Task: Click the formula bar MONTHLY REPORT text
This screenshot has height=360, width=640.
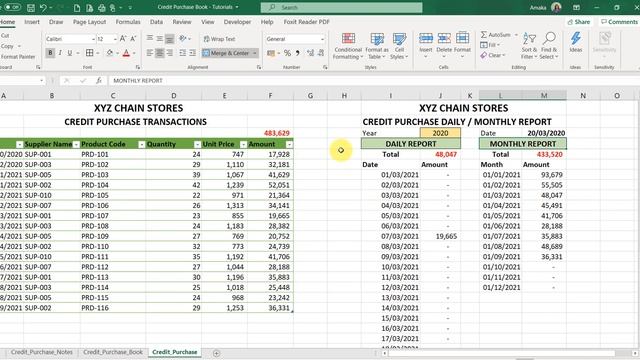Action: tap(138, 81)
